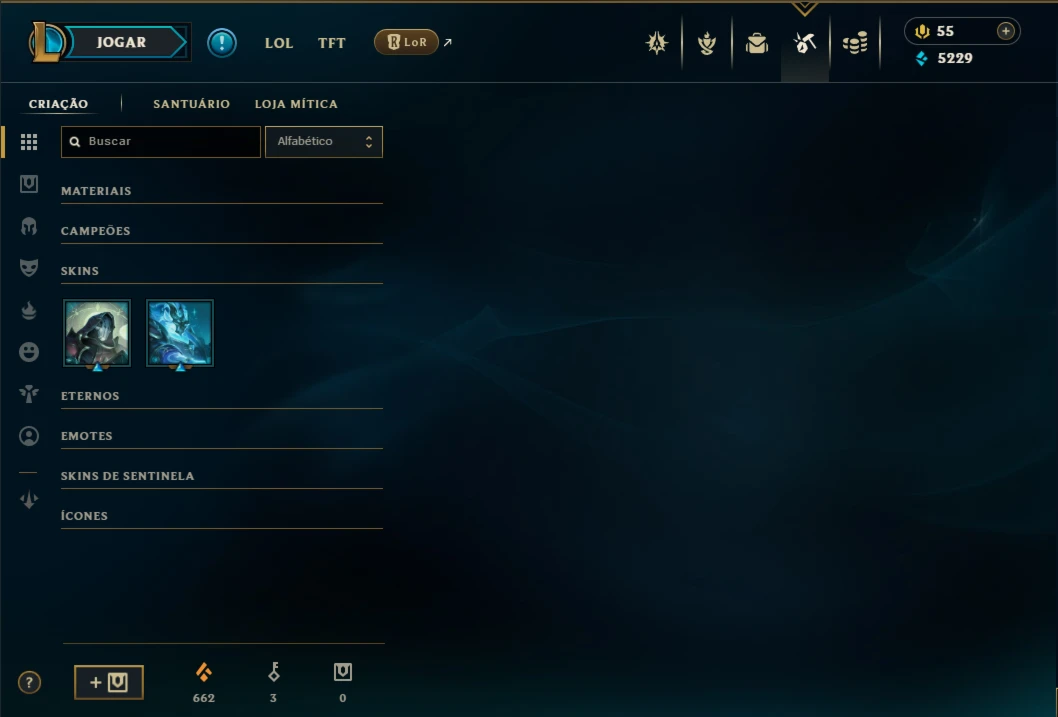Filter loot by emotes smiley icon
Screen dimensions: 1058x717
coord(29,351)
